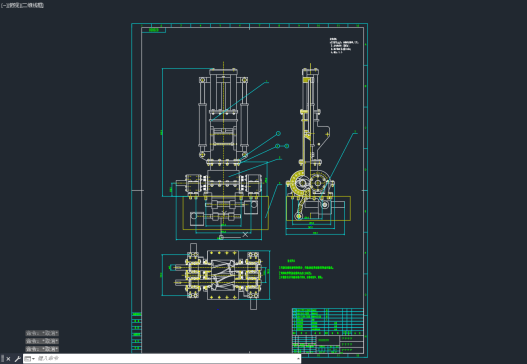Image resolution: width=527 pixels, height=364 pixels.
Task: Grab the command line grip handle
Action: [x=2, y=359]
